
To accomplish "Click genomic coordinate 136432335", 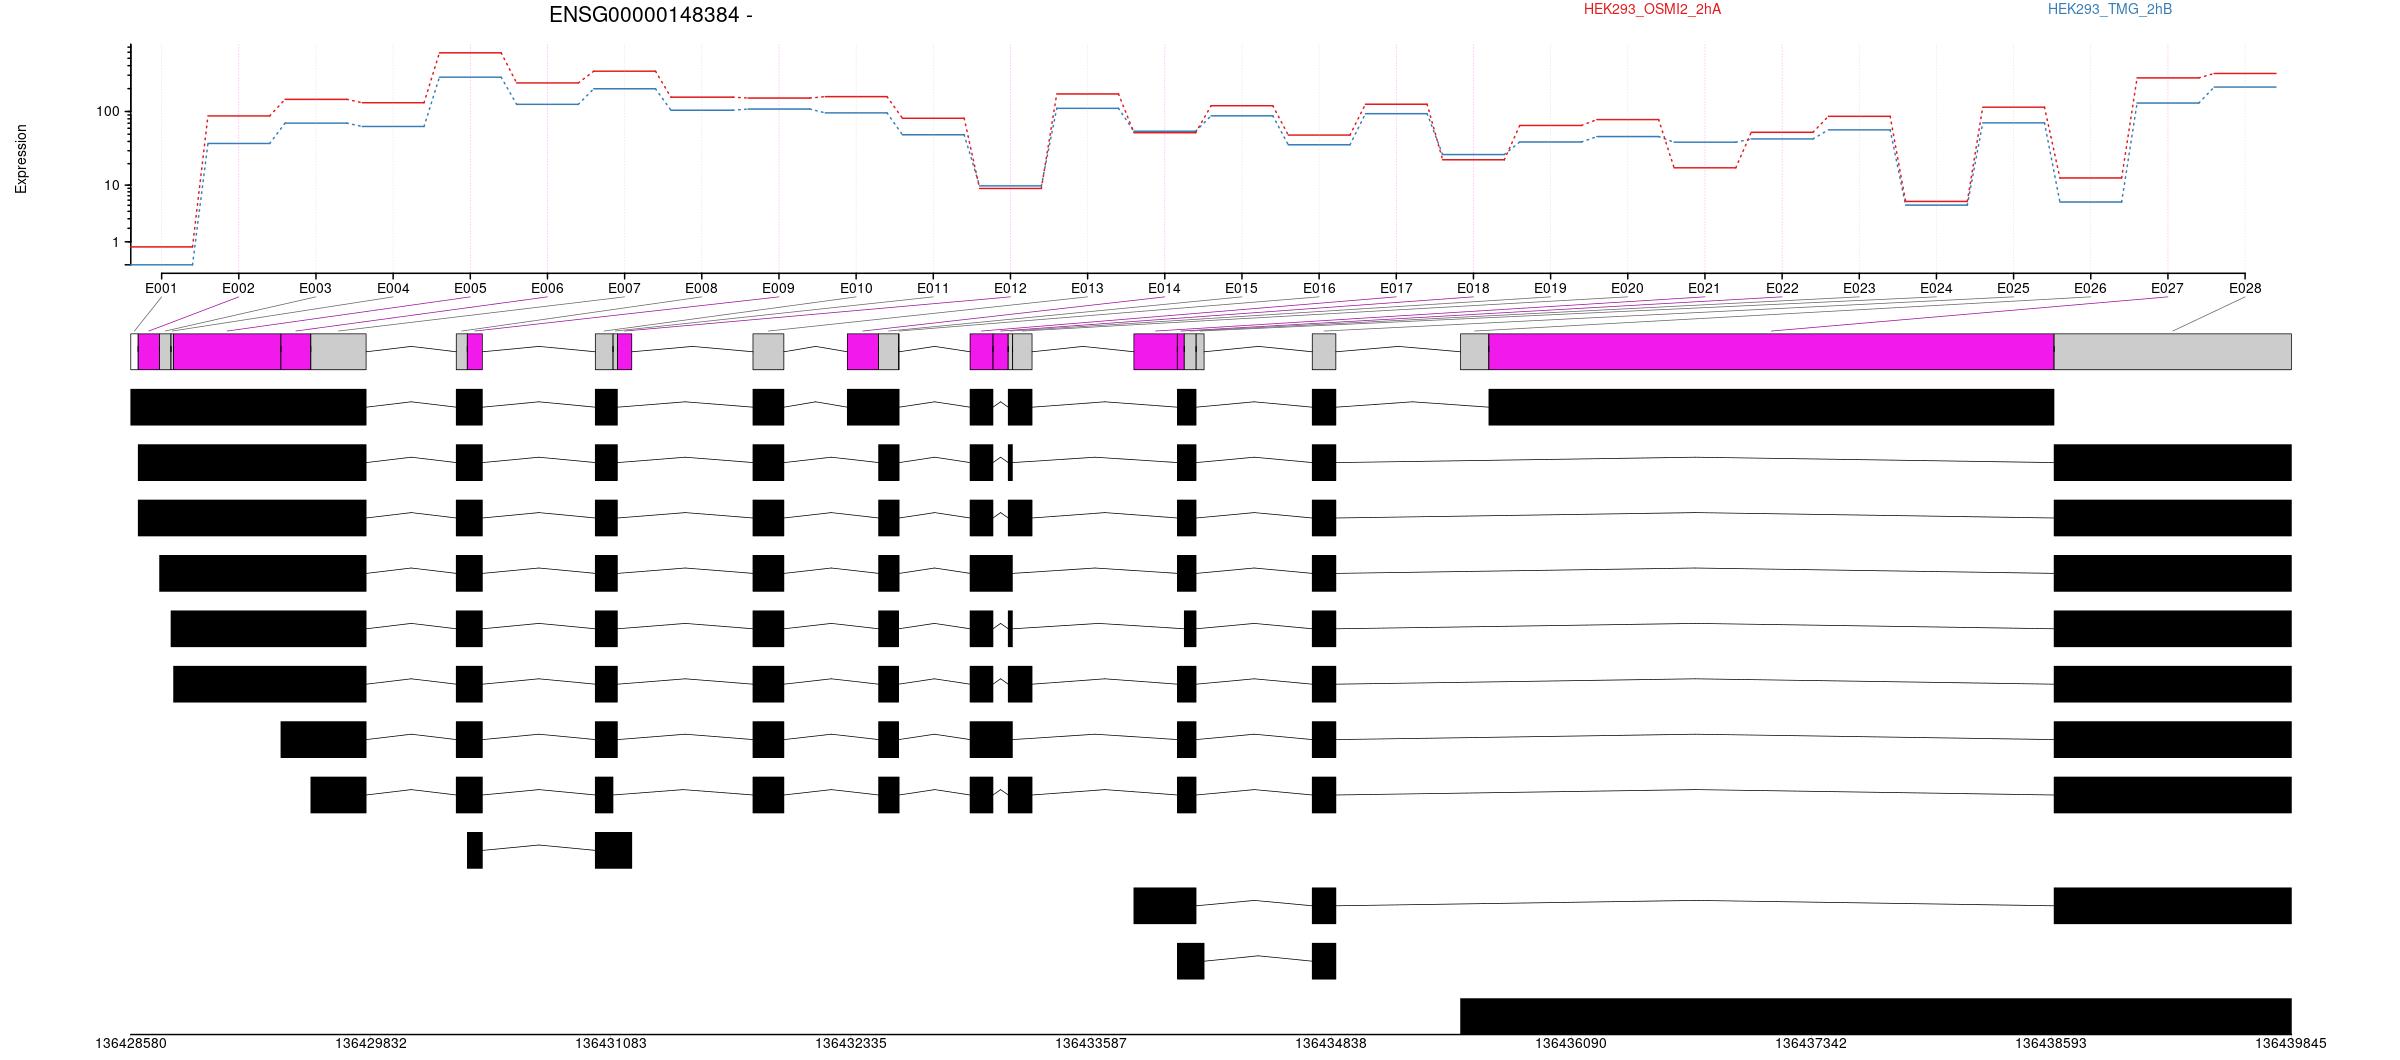I will click(851, 1044).
